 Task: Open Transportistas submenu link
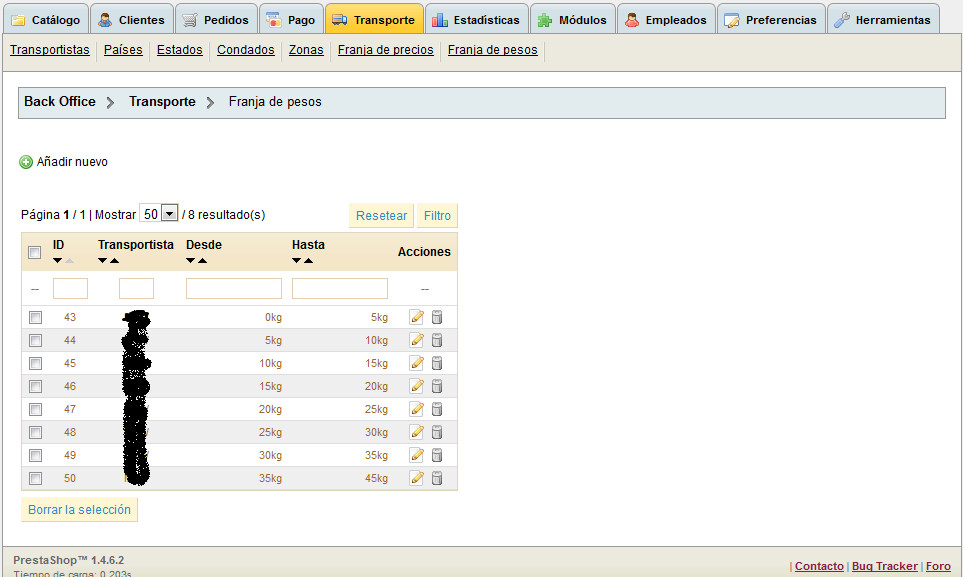[x=50, y=50]
